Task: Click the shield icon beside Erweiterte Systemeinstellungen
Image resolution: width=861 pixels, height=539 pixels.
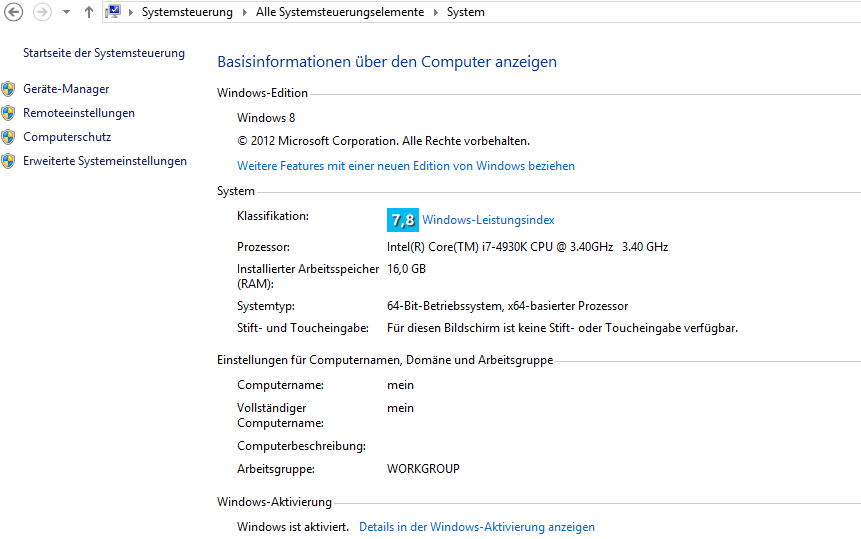Action: point(8,161)
